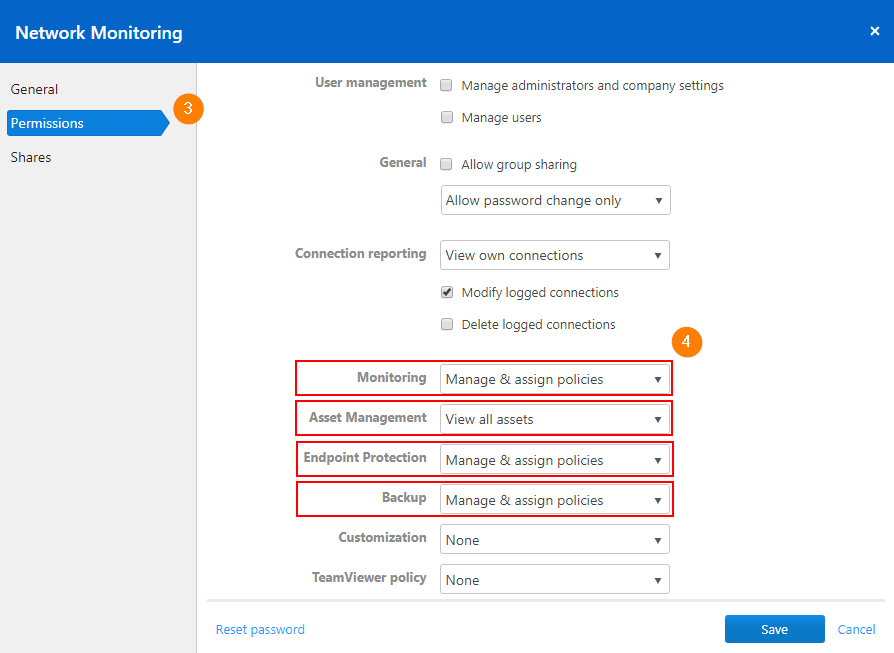This screenshot has width=894, height=653.
Task: Open the Shares tab
Action: 31,157
